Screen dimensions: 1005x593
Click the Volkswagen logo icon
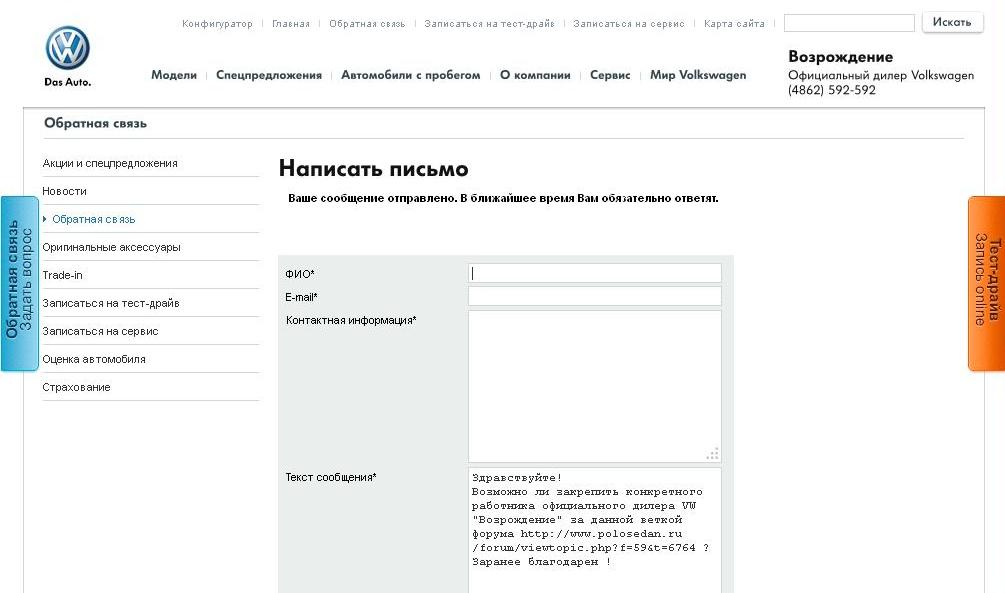(x=68, y=49)
